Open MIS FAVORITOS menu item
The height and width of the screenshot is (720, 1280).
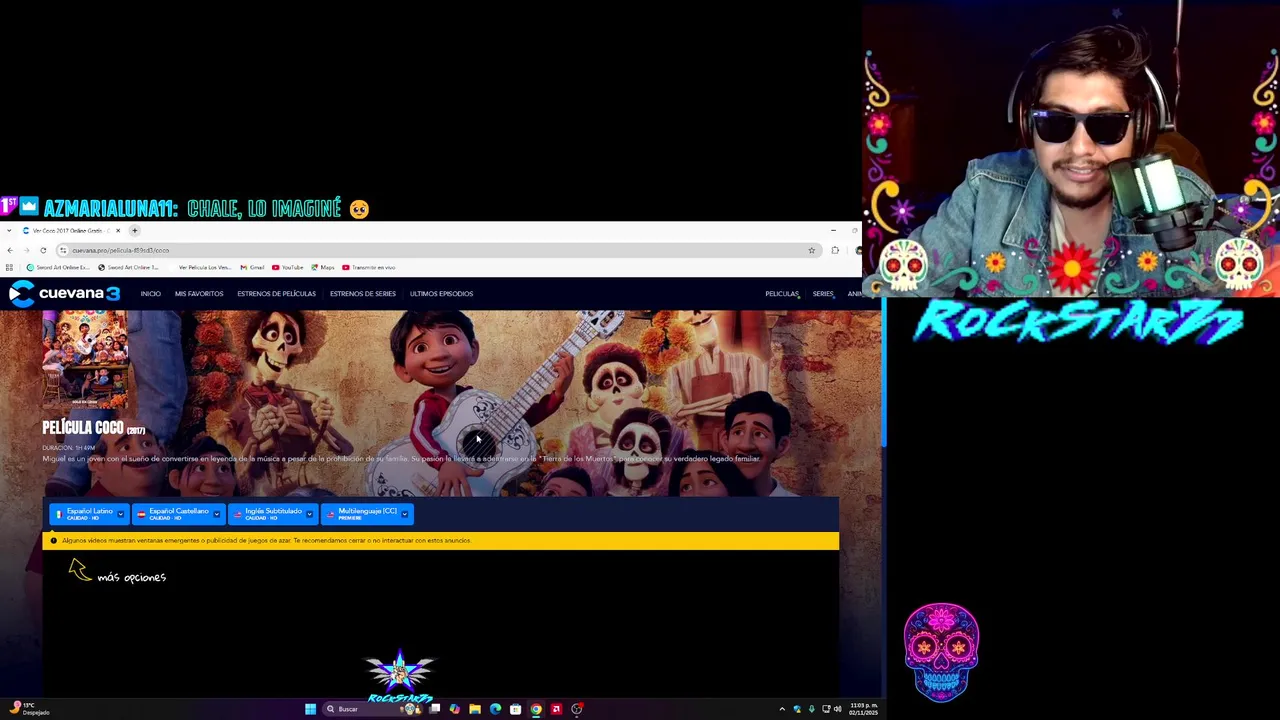(x=199, y=294)
